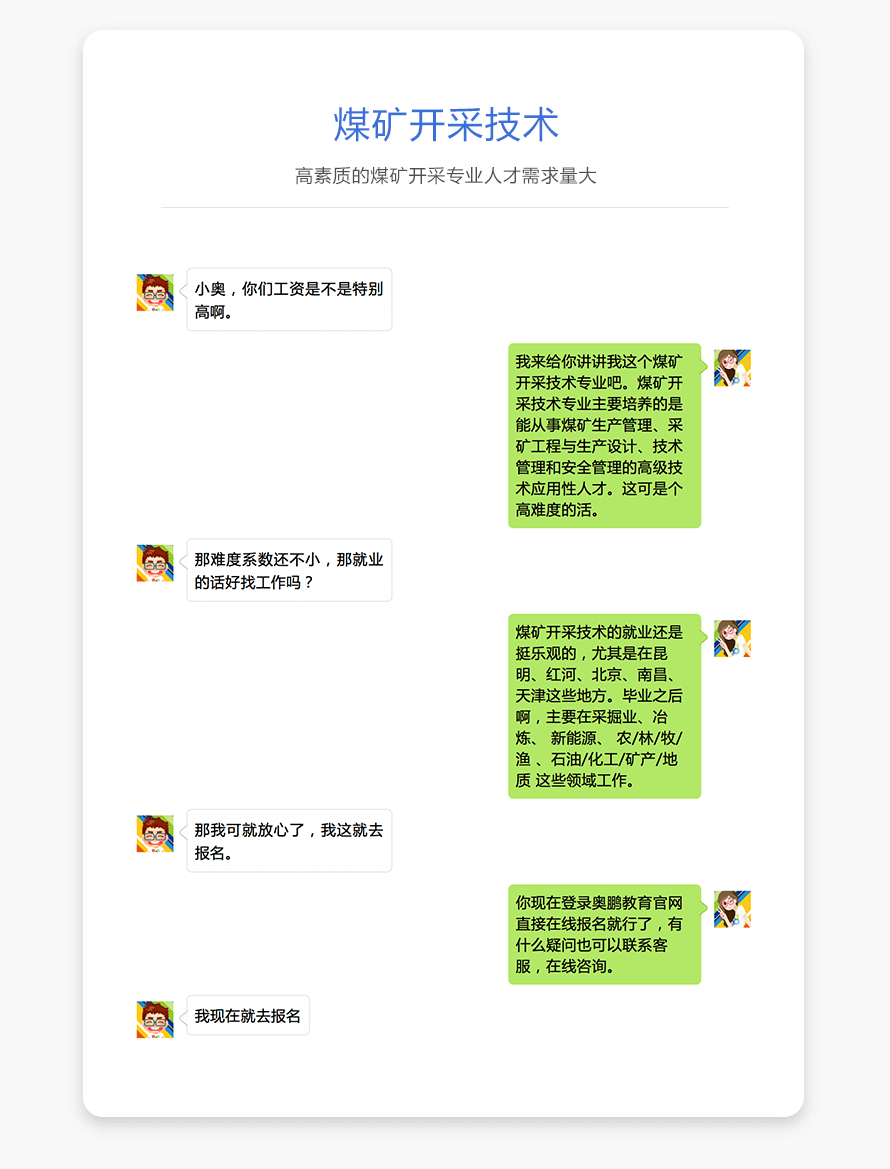Click the bubble 我现在就去报名
This screenshot has height=1169, width=890.
point(247,1015)
